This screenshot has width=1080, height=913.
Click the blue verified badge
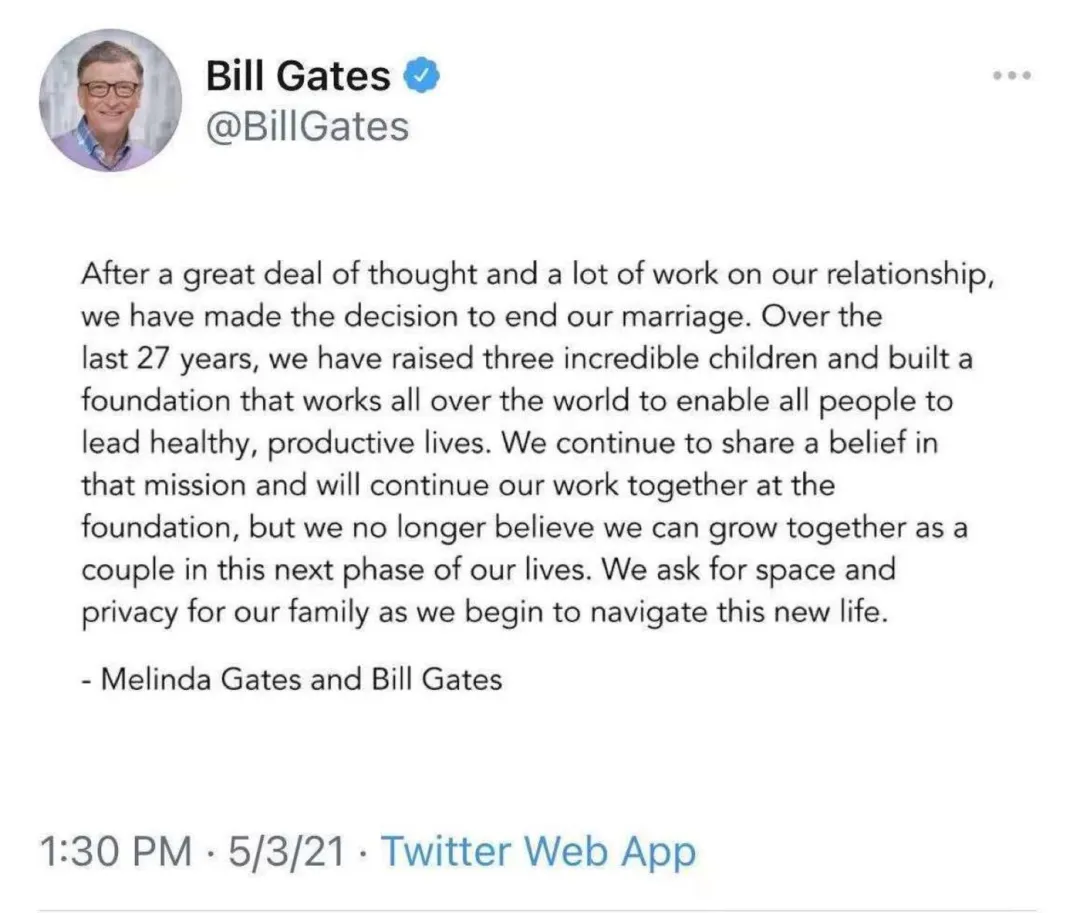pos(421,75)
